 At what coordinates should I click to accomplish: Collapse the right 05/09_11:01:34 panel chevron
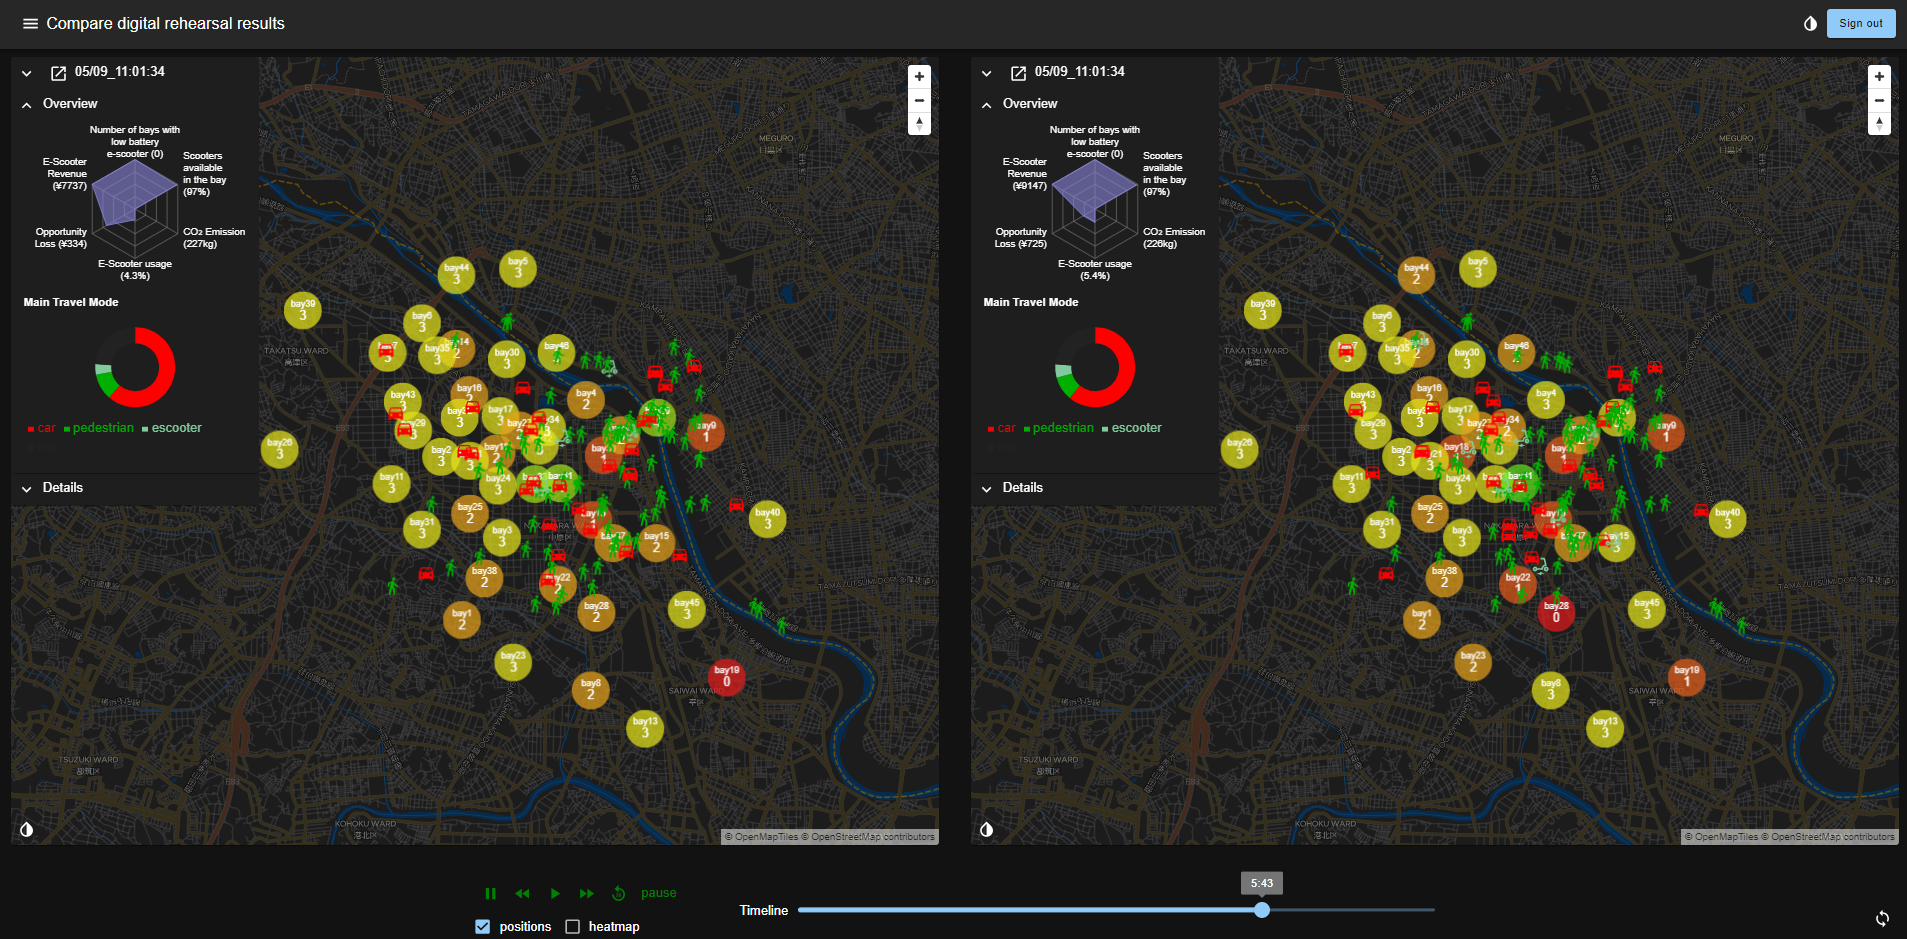(x=987, y=73)
